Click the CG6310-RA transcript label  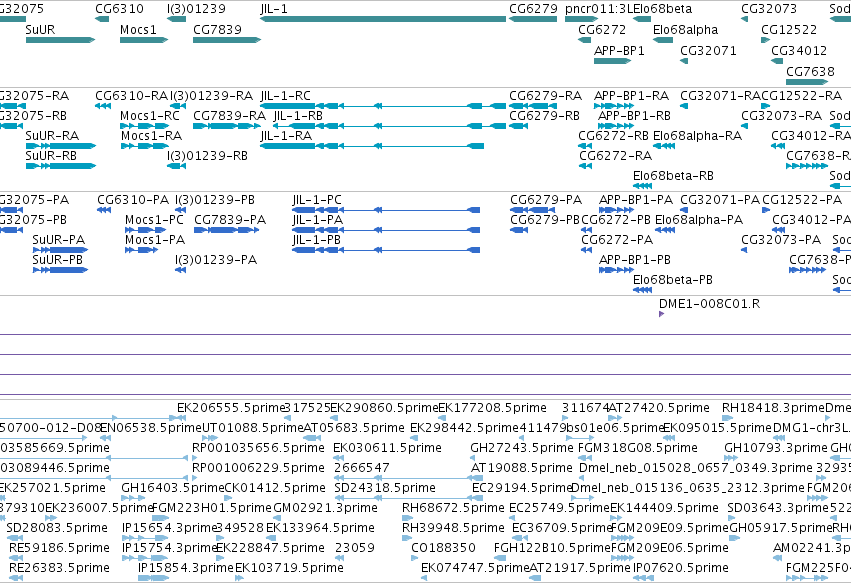(x=132, y=96)
